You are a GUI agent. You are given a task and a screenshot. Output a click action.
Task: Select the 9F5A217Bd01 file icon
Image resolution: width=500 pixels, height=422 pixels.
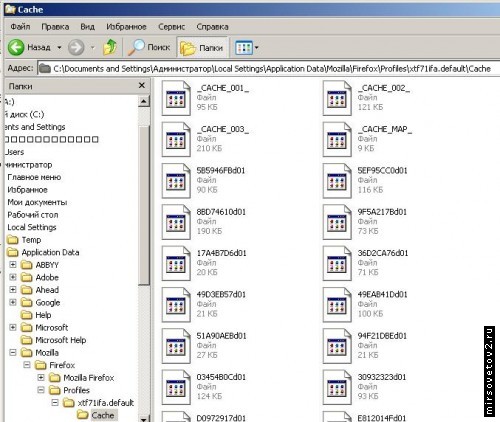[337, 222]
